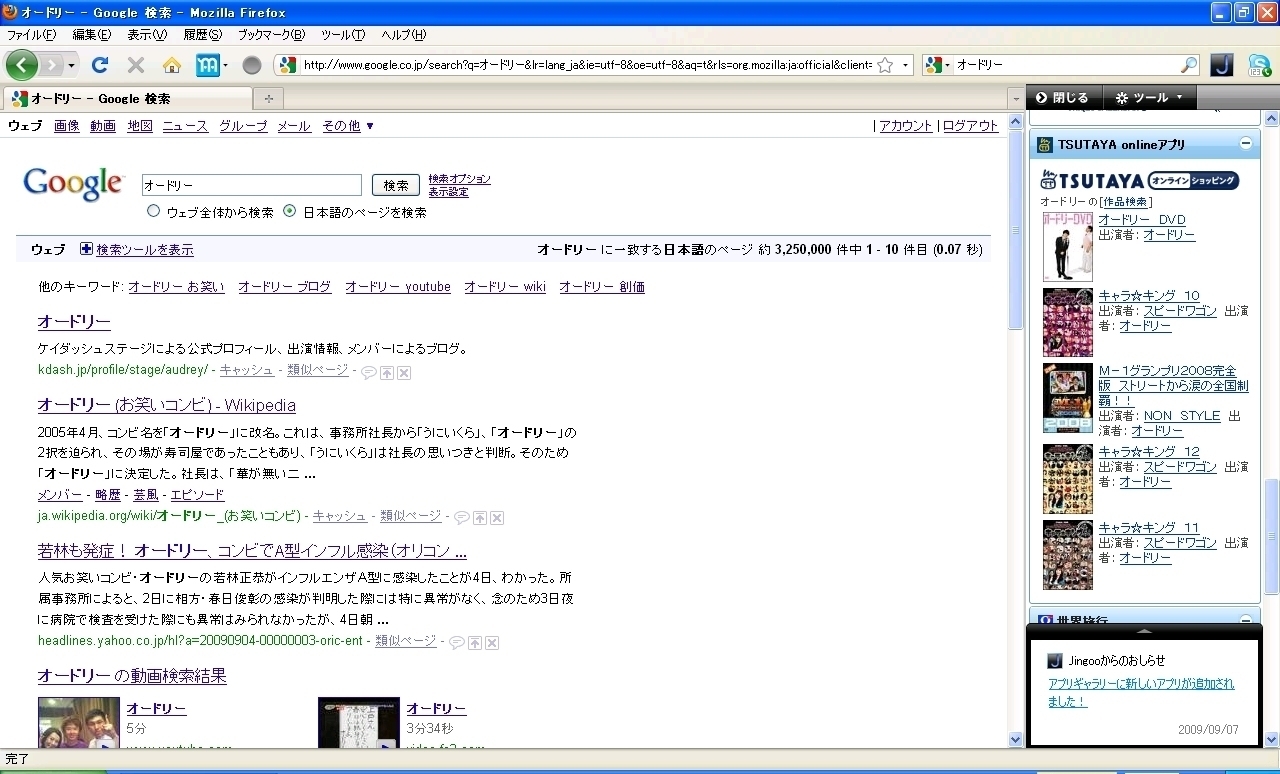
Task: Click the related keyword オードリー wiki
Action: point(505,287)
